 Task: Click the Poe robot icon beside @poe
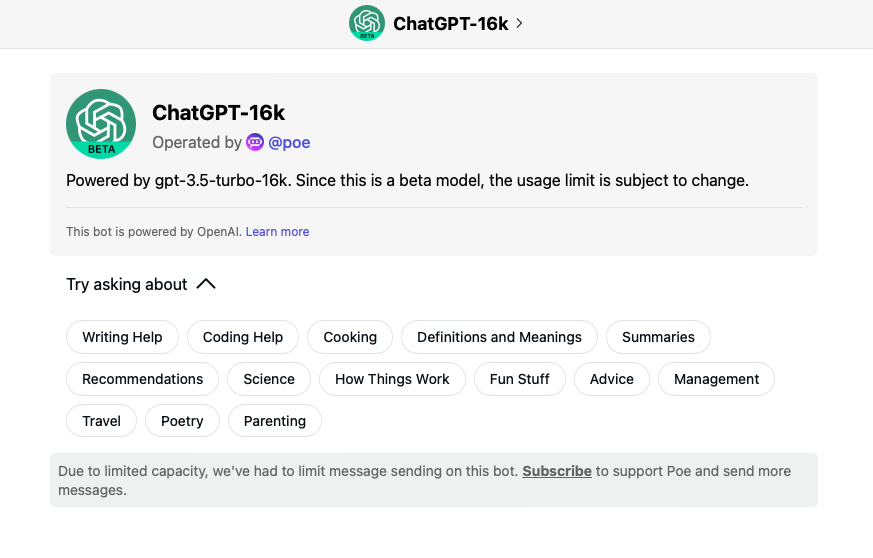click(x=255, y=142)
